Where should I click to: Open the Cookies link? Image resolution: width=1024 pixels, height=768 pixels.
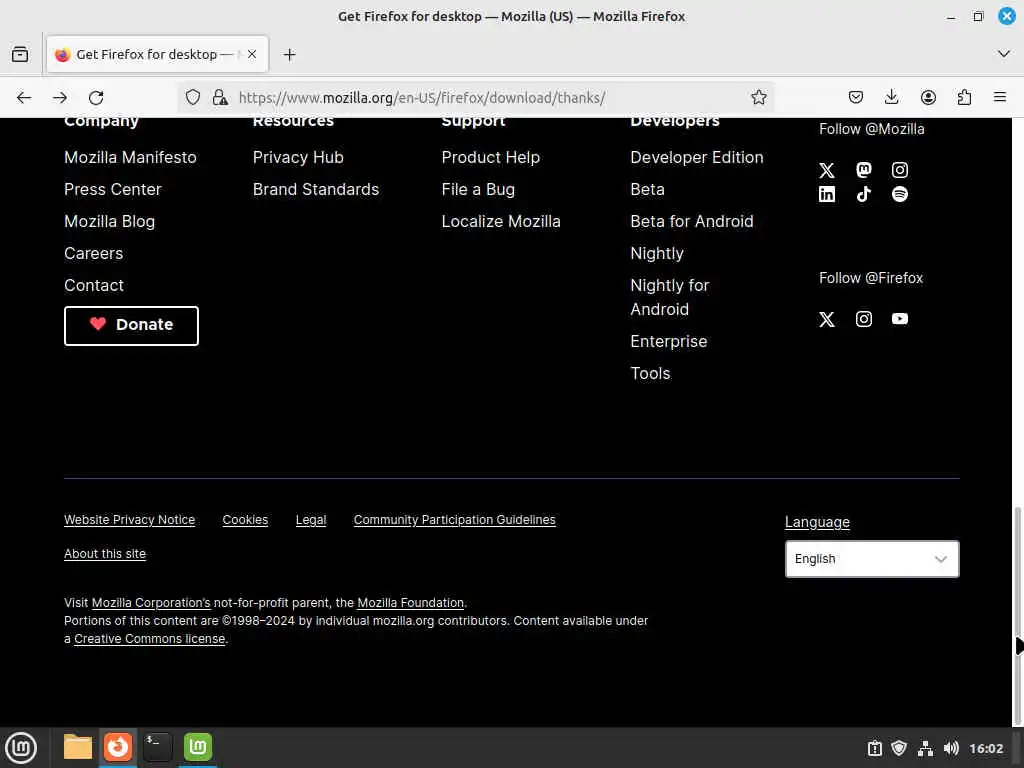[x=245, y=520]
